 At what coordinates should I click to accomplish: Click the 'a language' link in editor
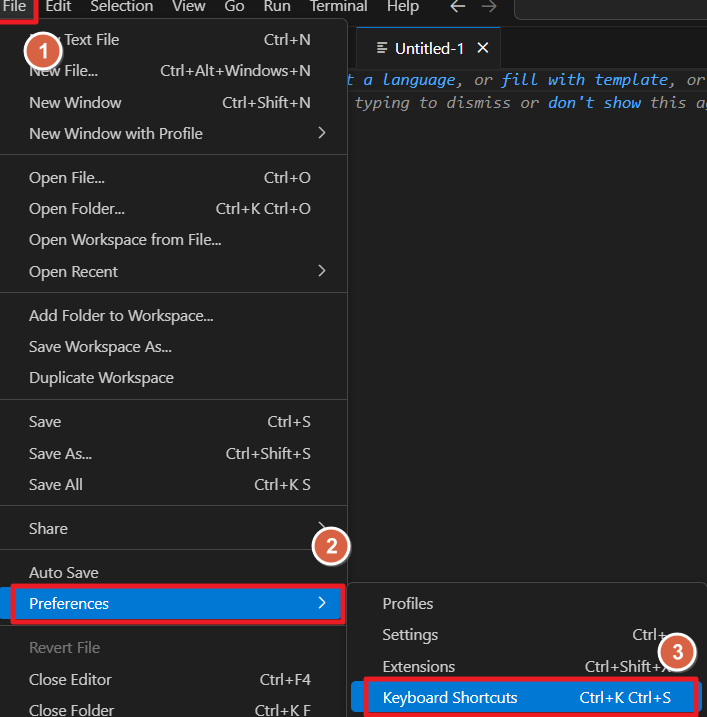[410, 80]
